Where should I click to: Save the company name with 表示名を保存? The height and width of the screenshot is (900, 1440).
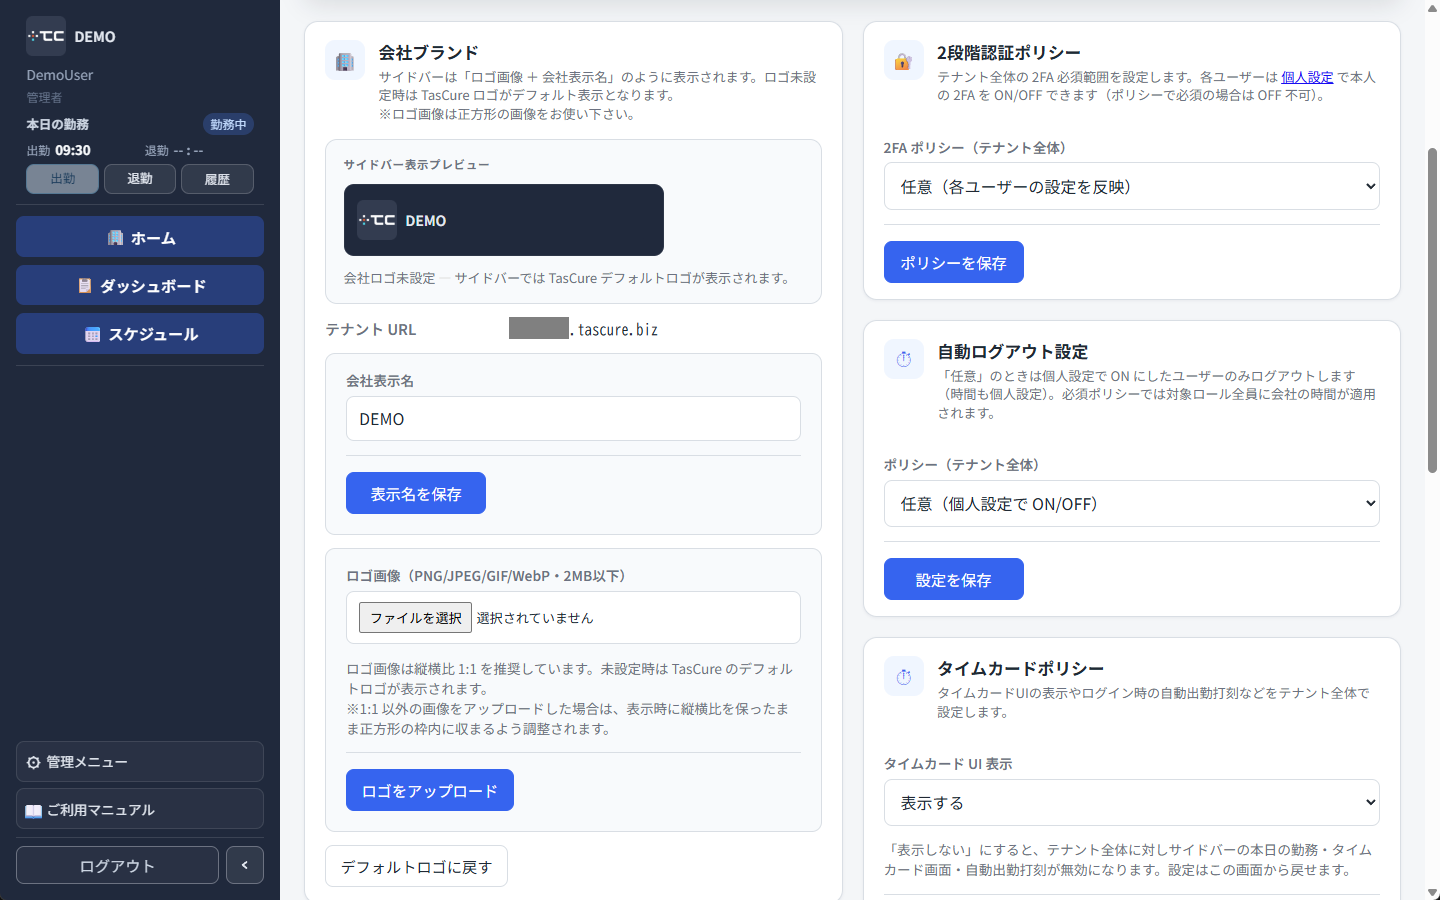point(416,493)
